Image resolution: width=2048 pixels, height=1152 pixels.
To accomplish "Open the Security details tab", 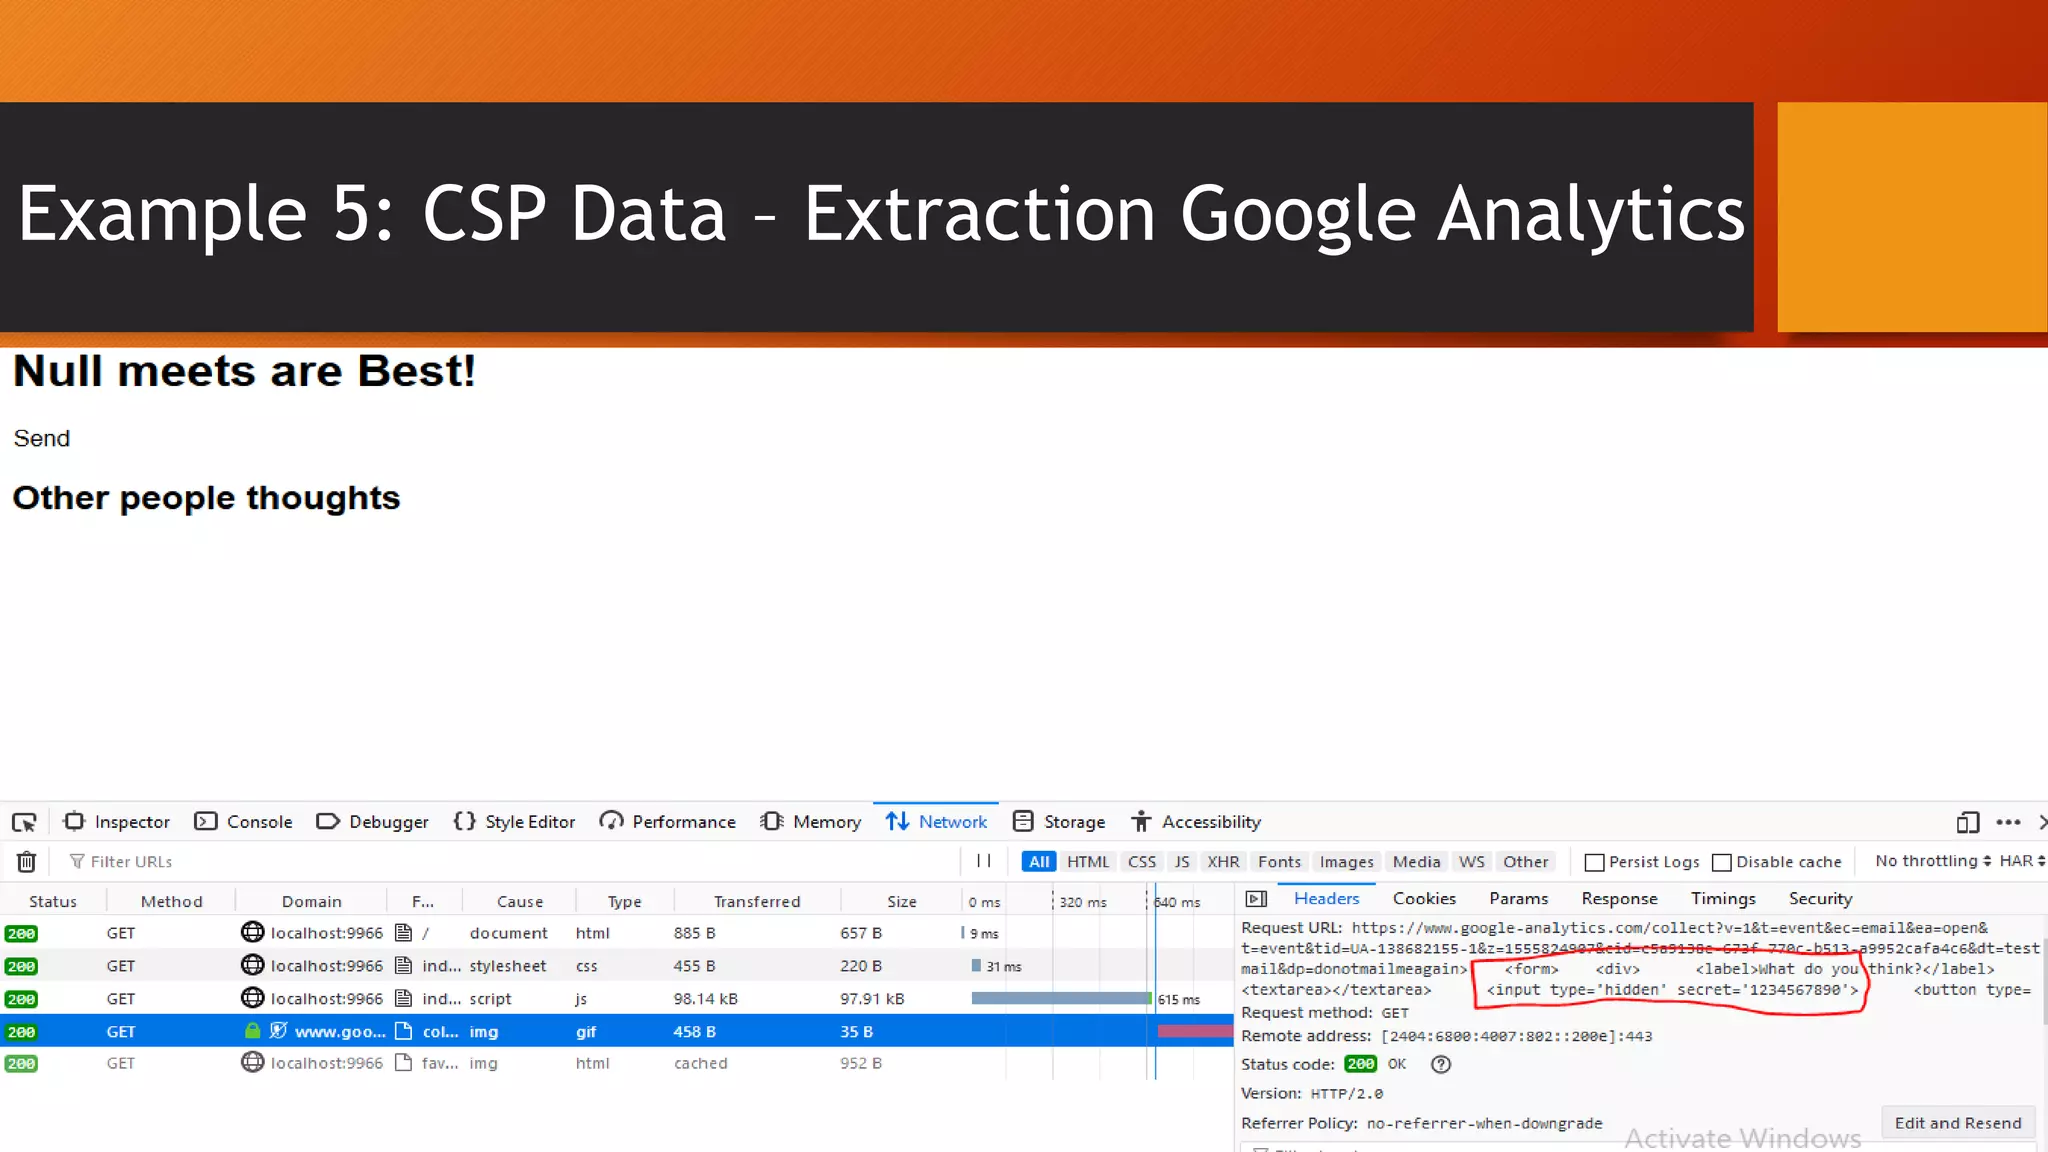I will click(1820, 898).
